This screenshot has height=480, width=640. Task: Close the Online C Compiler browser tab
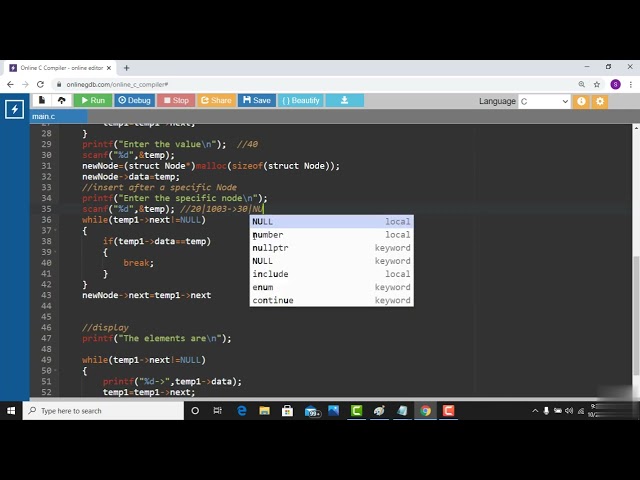point(109,68)
